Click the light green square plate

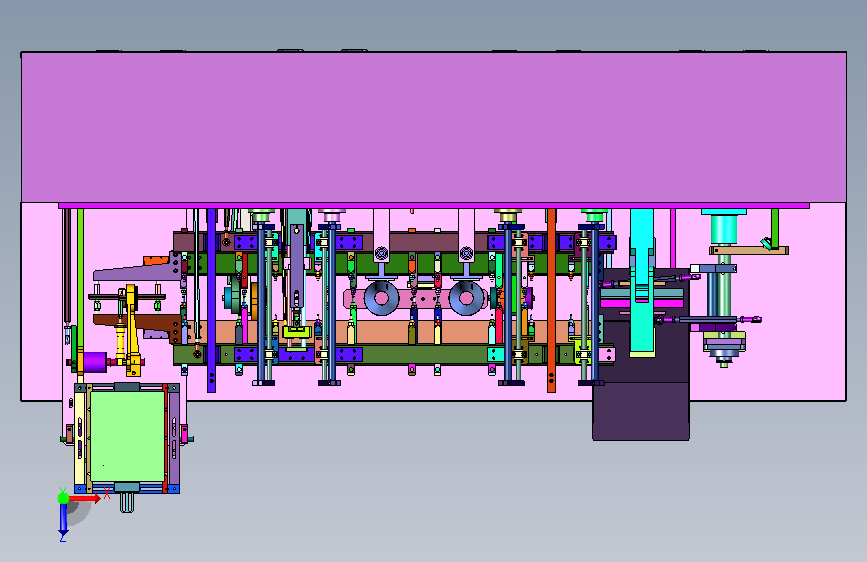point(127,436)
